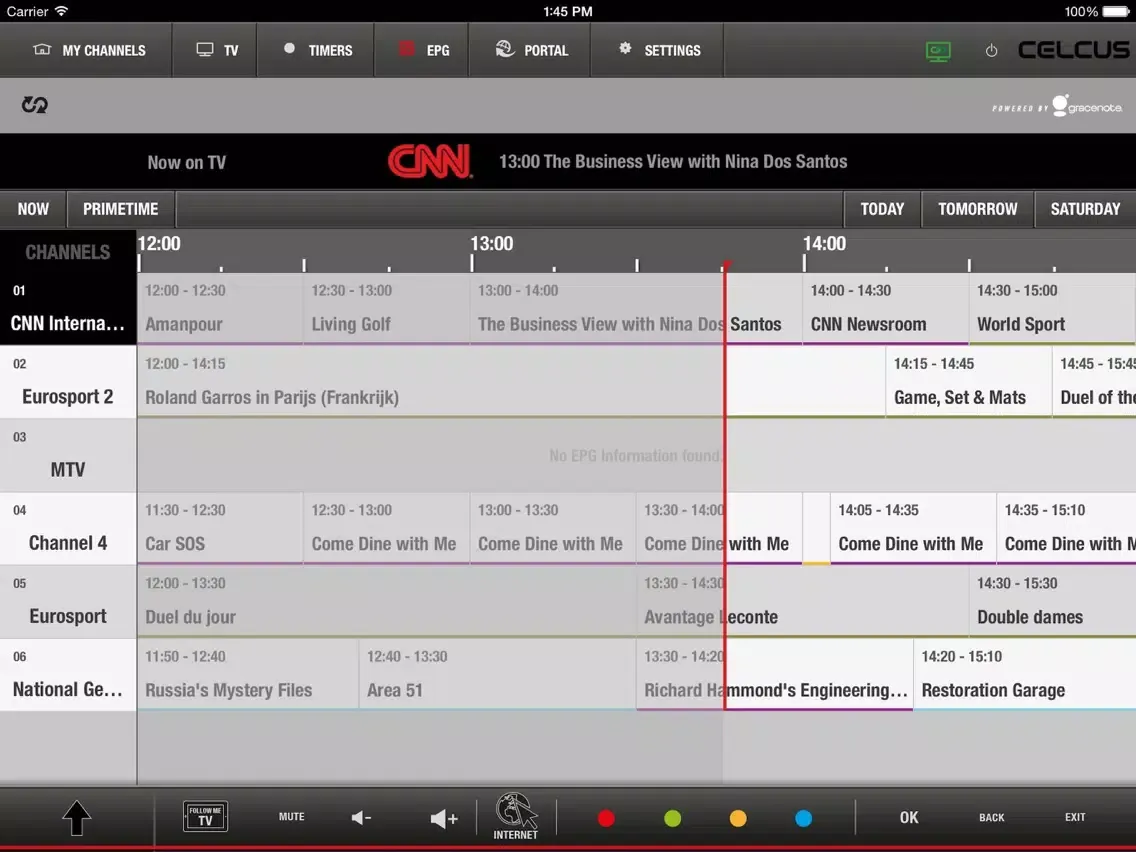1136x852 pixels.
Task: Switch to the TV tab
Action: pyautogui.click(x=214, y=50)
